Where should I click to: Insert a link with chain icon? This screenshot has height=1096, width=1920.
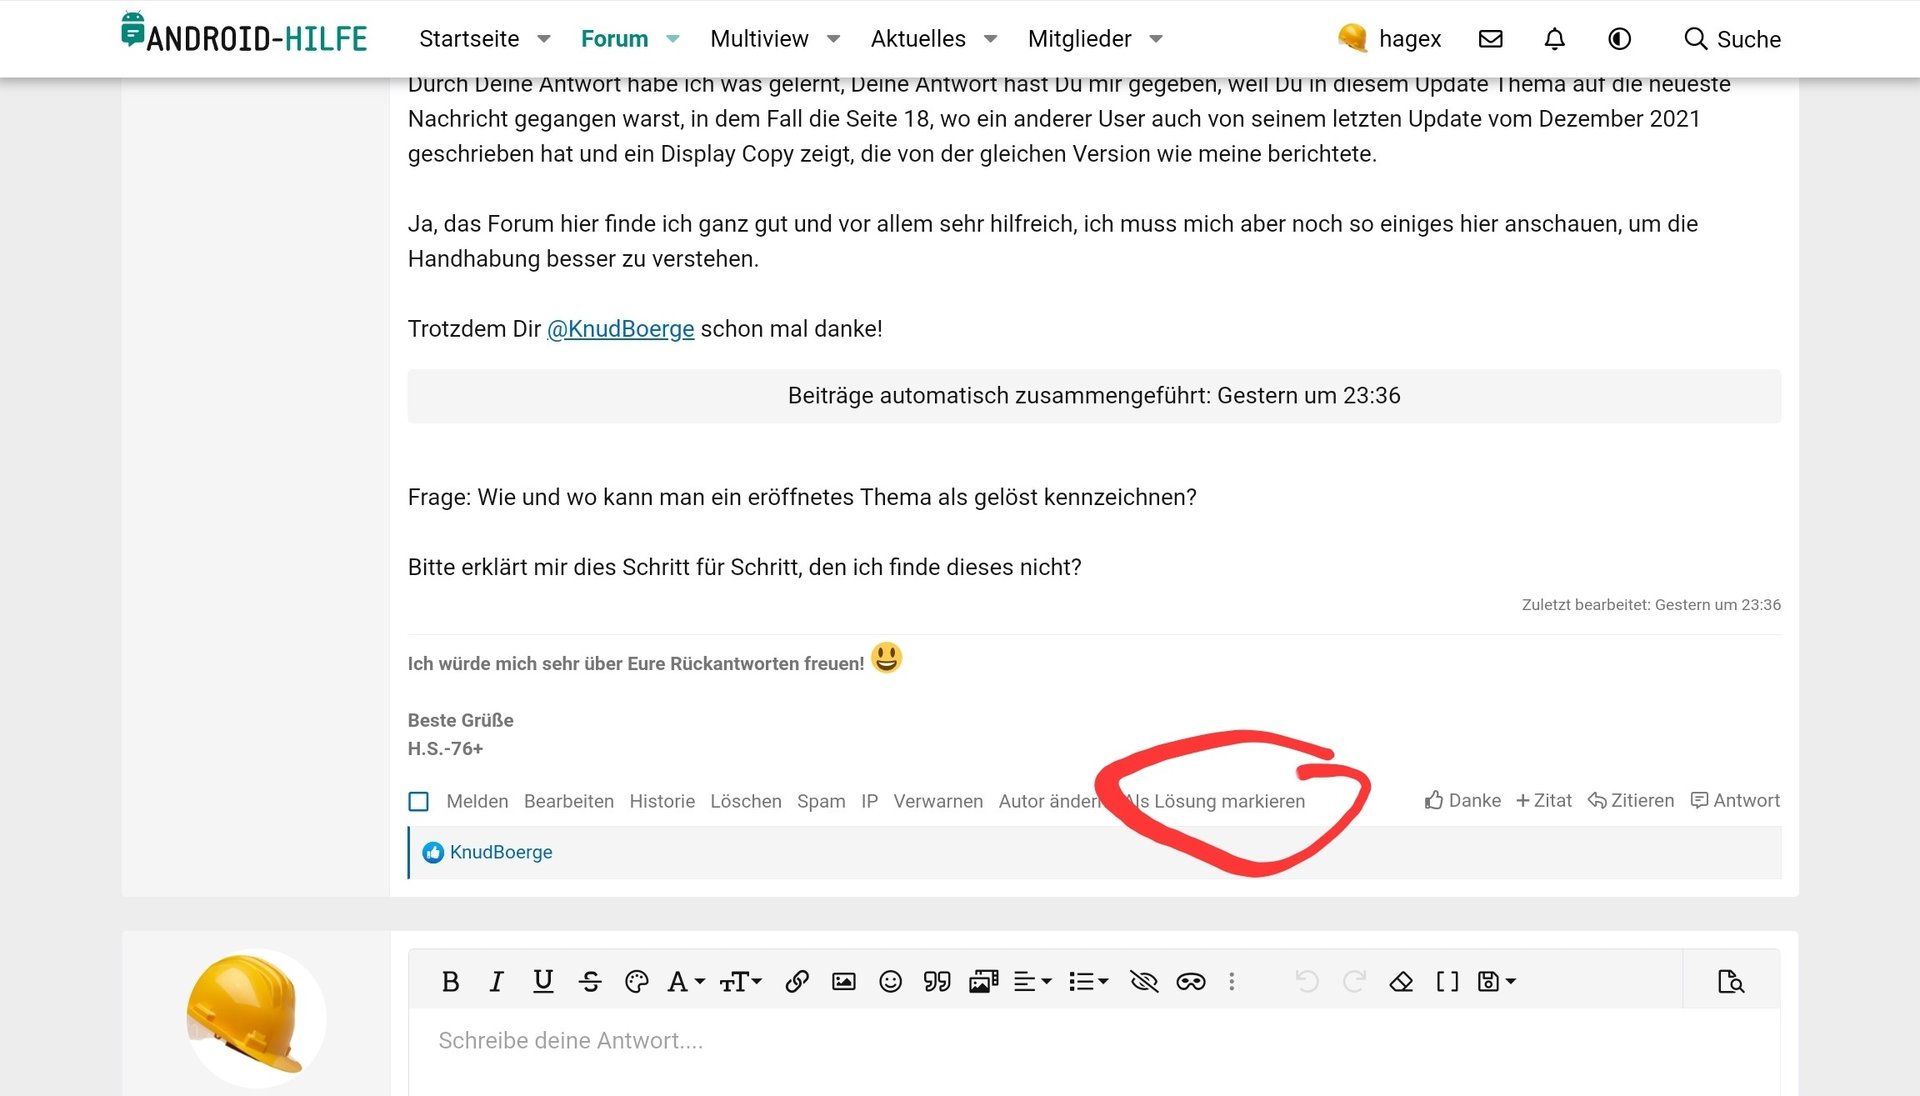(796, 982)
